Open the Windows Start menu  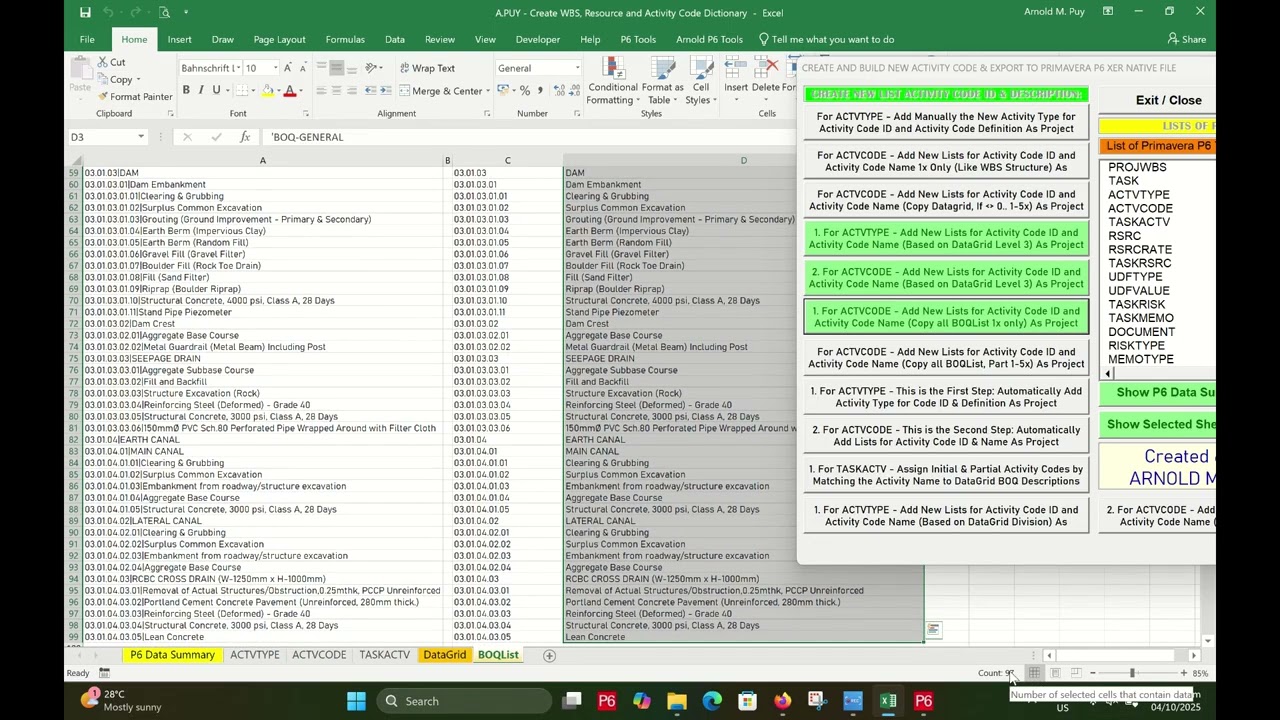356,701
